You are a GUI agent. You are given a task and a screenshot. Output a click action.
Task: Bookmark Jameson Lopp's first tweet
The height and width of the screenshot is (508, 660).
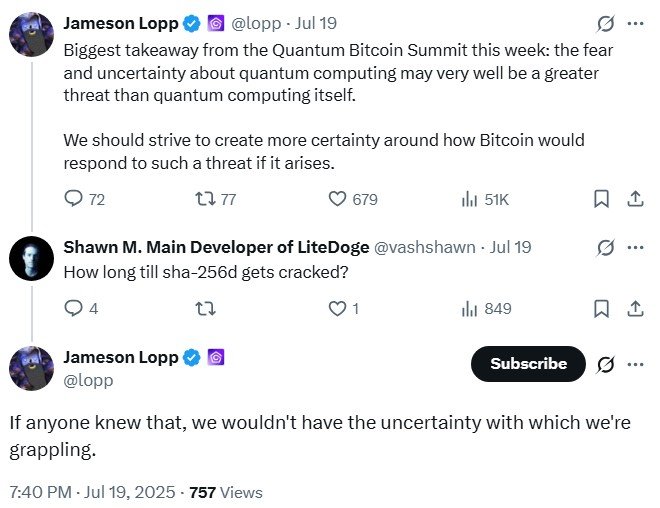[601, 199]
